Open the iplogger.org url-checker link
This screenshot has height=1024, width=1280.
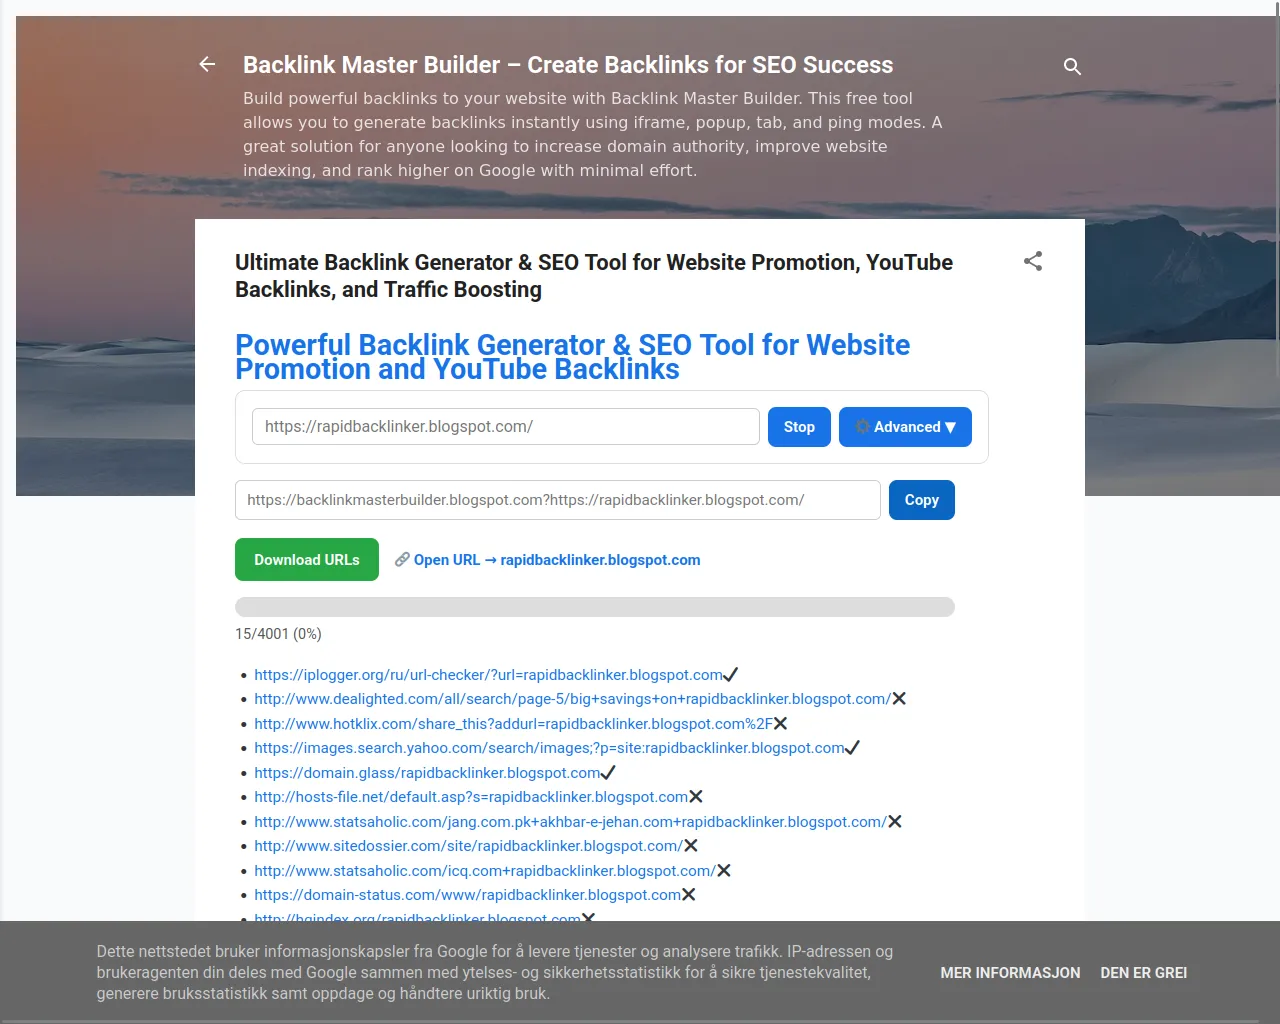[x=488, y=675]
